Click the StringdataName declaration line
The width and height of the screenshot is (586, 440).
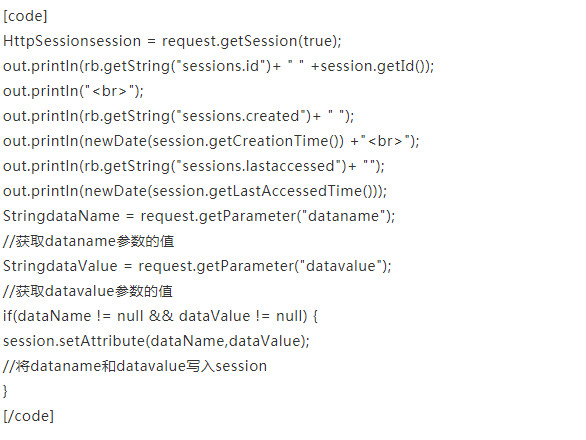[199, 216]
